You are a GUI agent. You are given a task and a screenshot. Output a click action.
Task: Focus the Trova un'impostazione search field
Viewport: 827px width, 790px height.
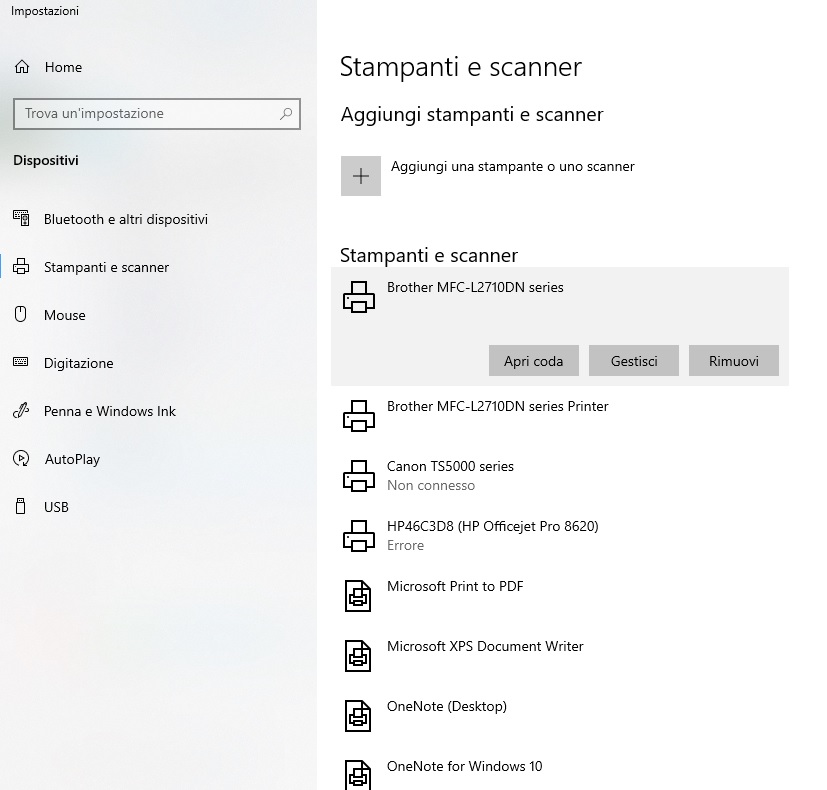pos(157,113)
